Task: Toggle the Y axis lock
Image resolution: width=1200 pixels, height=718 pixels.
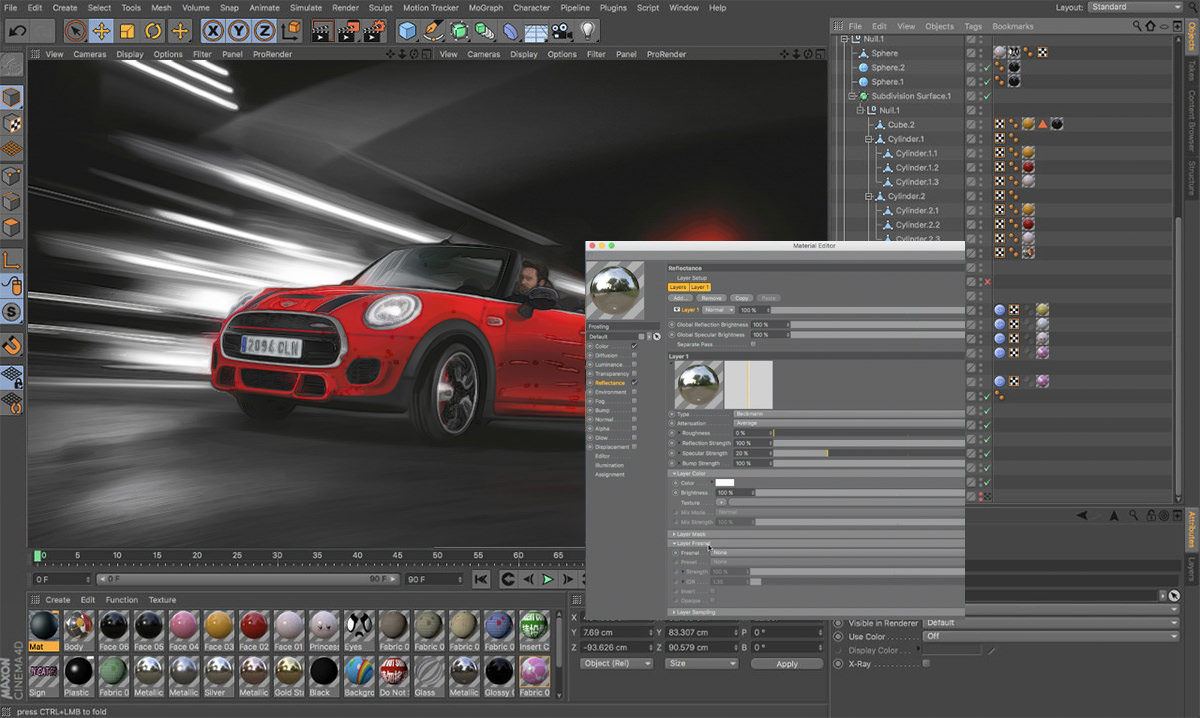Action: click(x=239, y=31)
